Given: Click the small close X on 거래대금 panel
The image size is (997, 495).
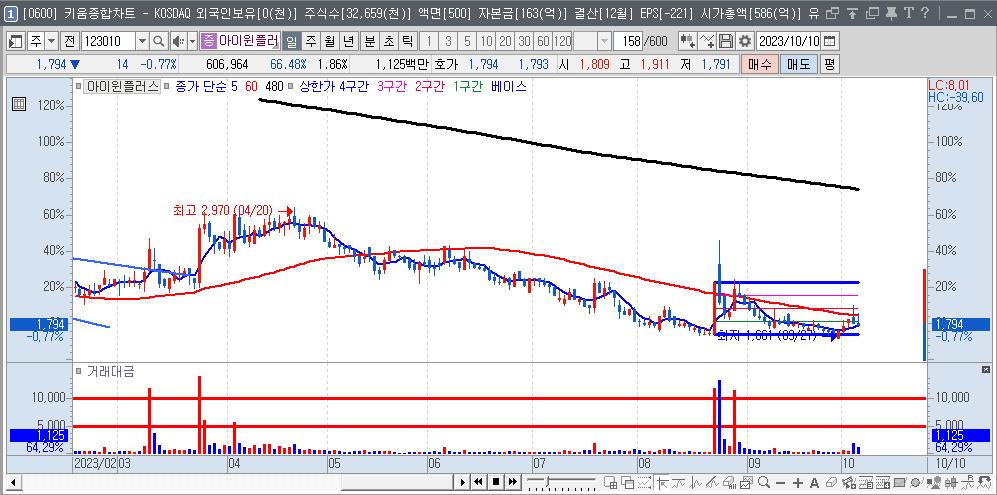Looking at the screenshot, I should click(x=986, y=369).
